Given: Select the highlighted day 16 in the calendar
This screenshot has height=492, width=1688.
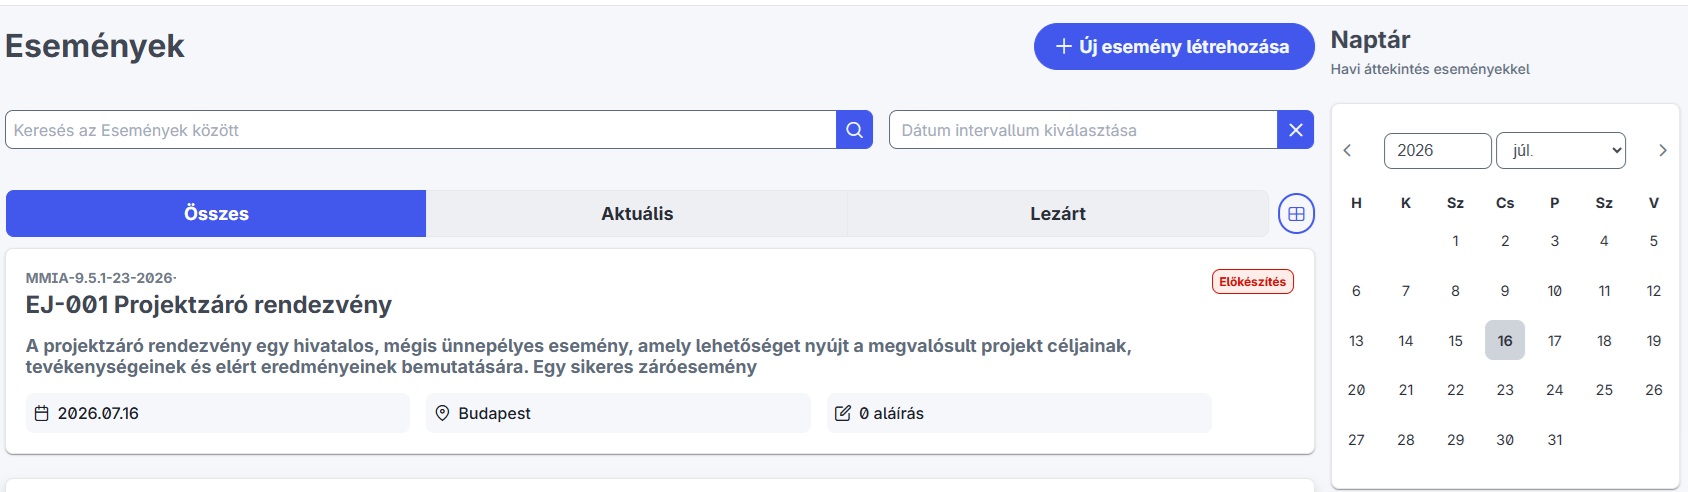Looking at the screenshot, I should pos(1505,341).
